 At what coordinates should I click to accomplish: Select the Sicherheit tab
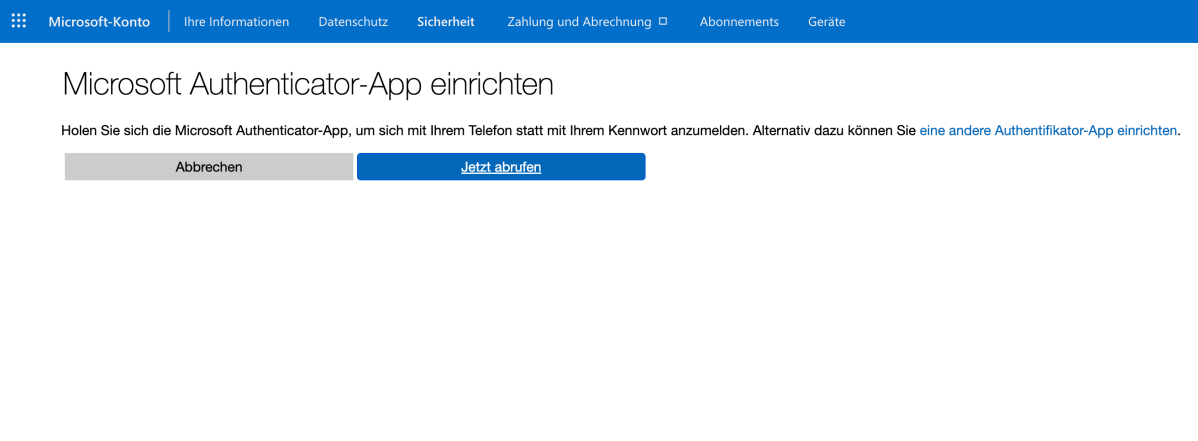tap(445, 21)
